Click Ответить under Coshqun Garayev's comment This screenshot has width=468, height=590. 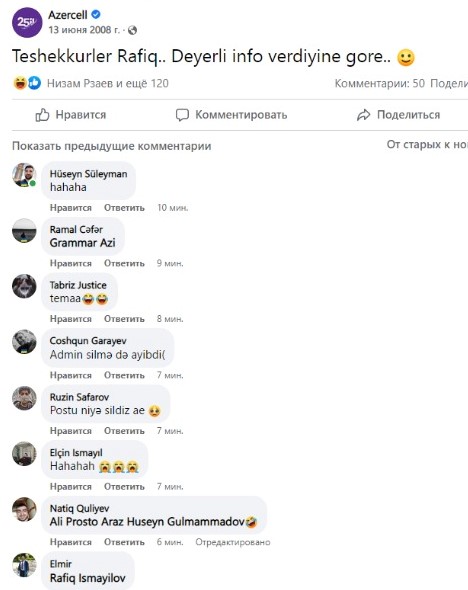(x=124, y=376)
